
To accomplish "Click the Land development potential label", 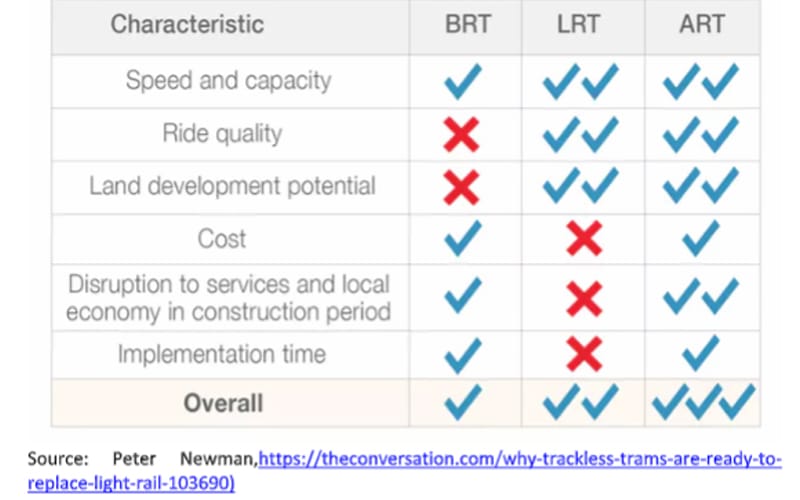I will click(x=232, y=186).
